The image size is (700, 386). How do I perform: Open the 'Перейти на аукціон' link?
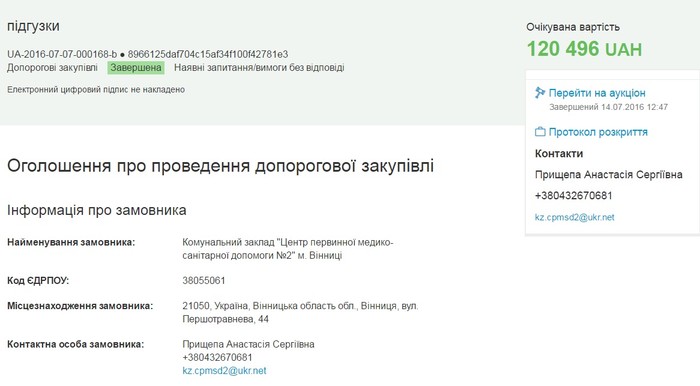597,93
